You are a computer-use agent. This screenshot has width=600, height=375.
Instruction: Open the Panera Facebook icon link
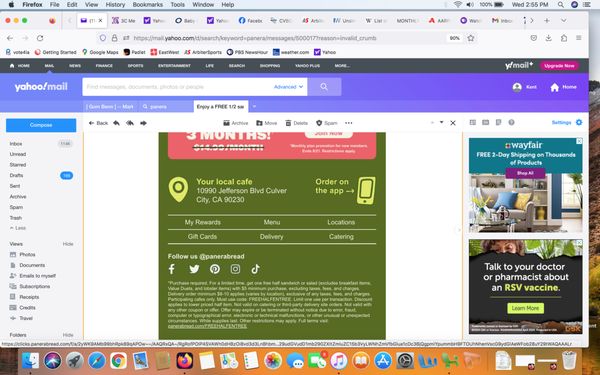coord(172,269)
